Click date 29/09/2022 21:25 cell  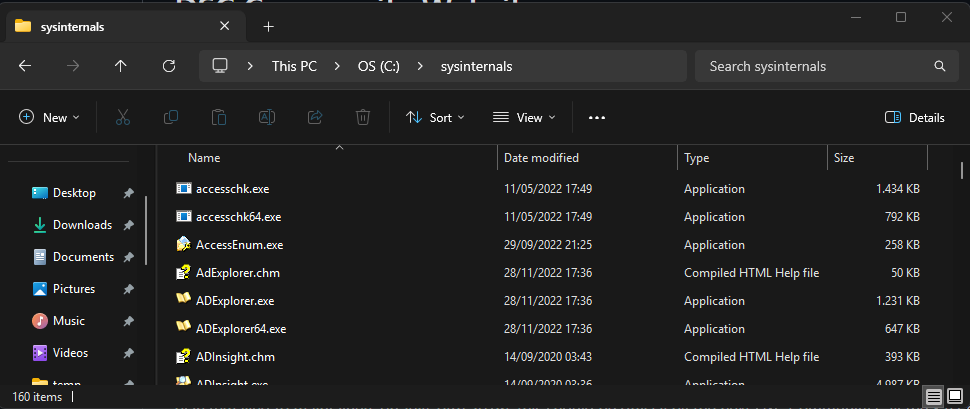[x=548, y=244]
